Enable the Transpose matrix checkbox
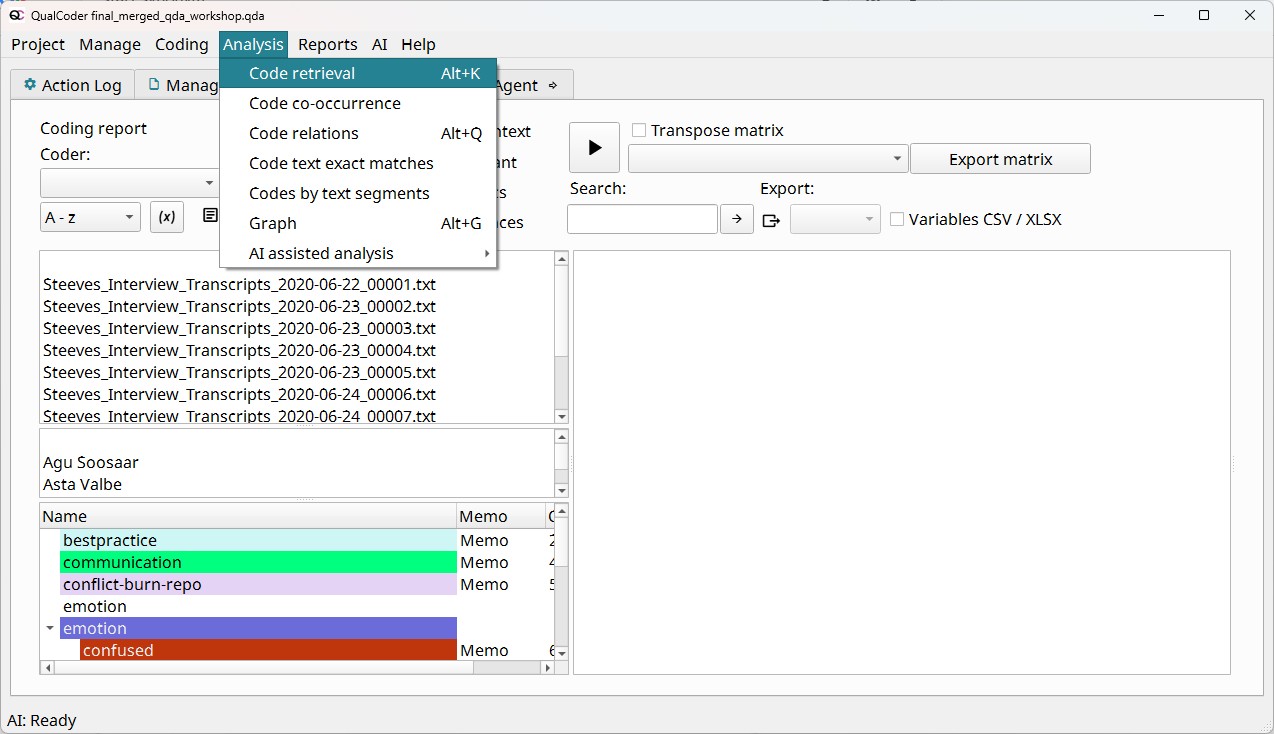The image size is (1274, 734). click(x=639, y=130)
